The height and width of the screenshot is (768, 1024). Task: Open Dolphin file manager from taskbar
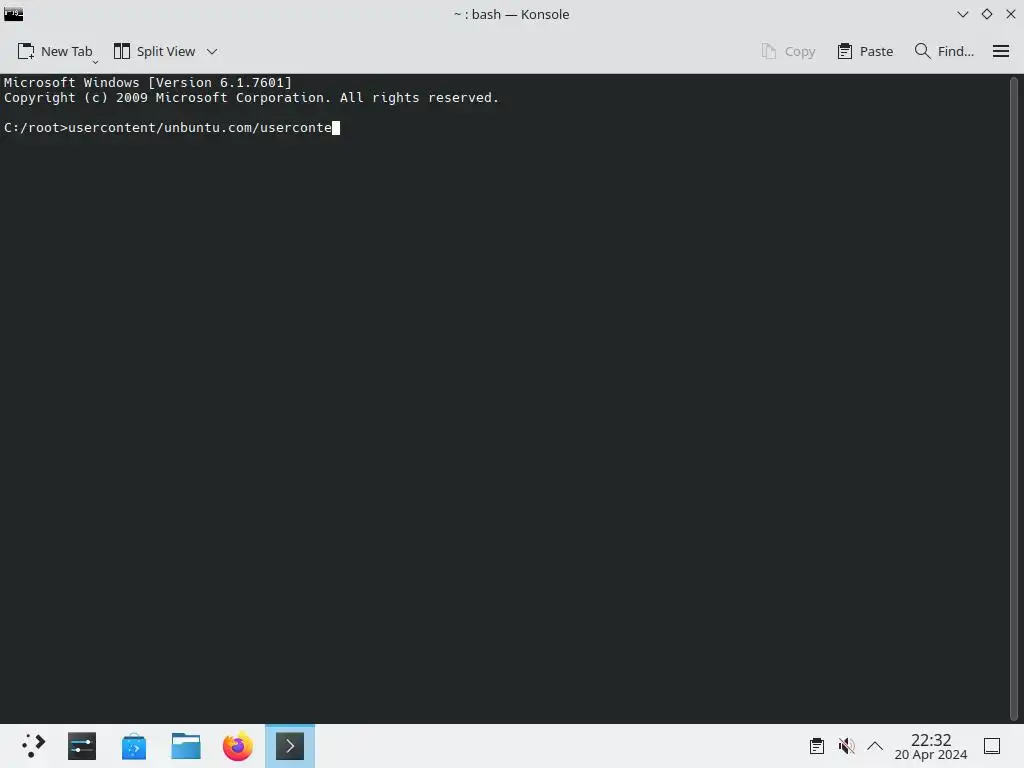pyautogui.click(x=185, y=746)
